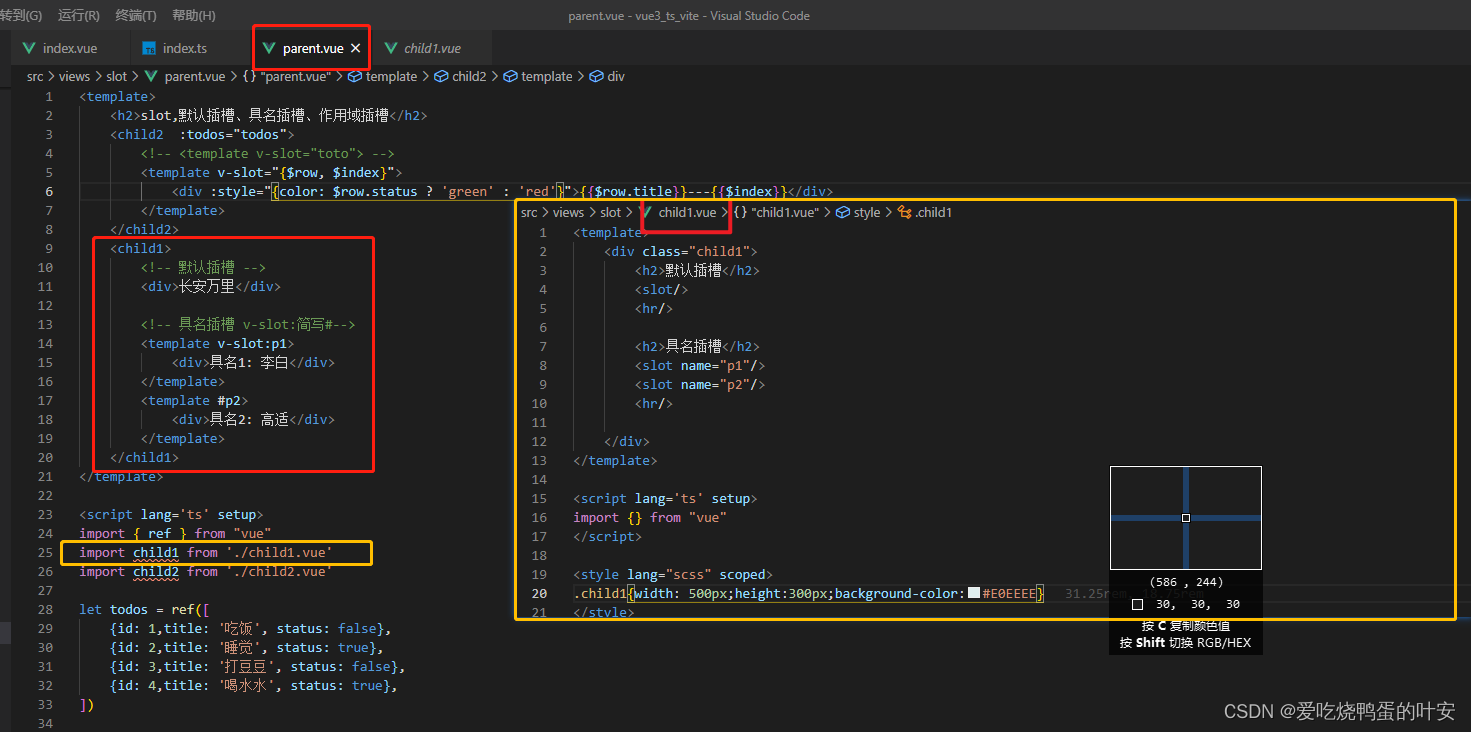1471x732 pixels.
Task: Click the todos row with title '打豆豆'
Action: (259, 666)
